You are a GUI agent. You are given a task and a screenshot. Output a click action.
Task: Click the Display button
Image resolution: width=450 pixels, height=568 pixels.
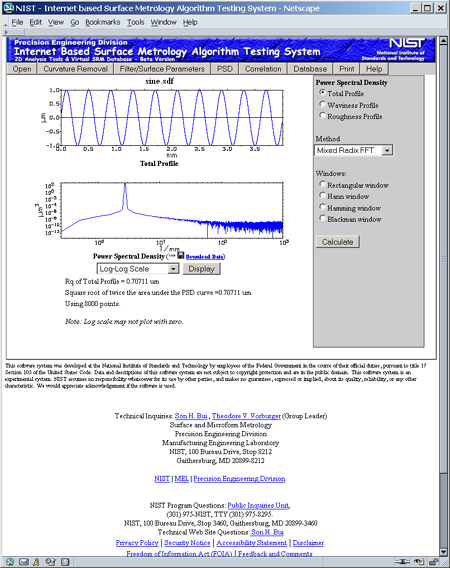[201, 269]
